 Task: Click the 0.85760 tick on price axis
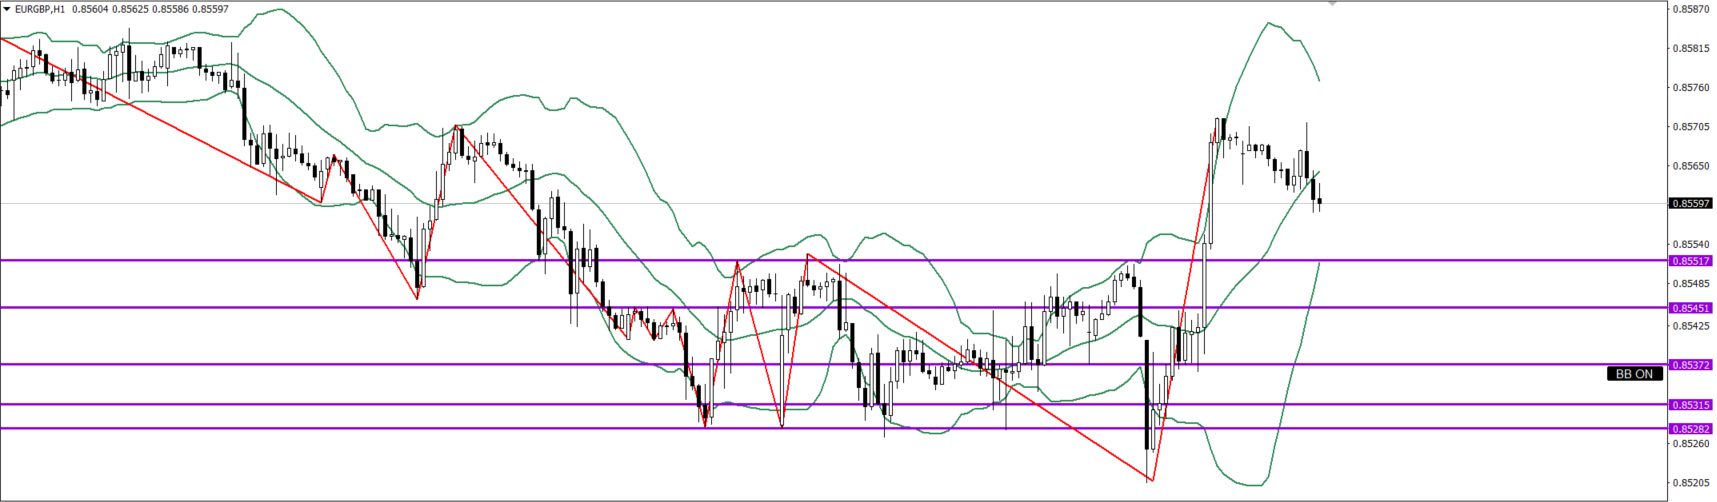[x=1690, y=87]
